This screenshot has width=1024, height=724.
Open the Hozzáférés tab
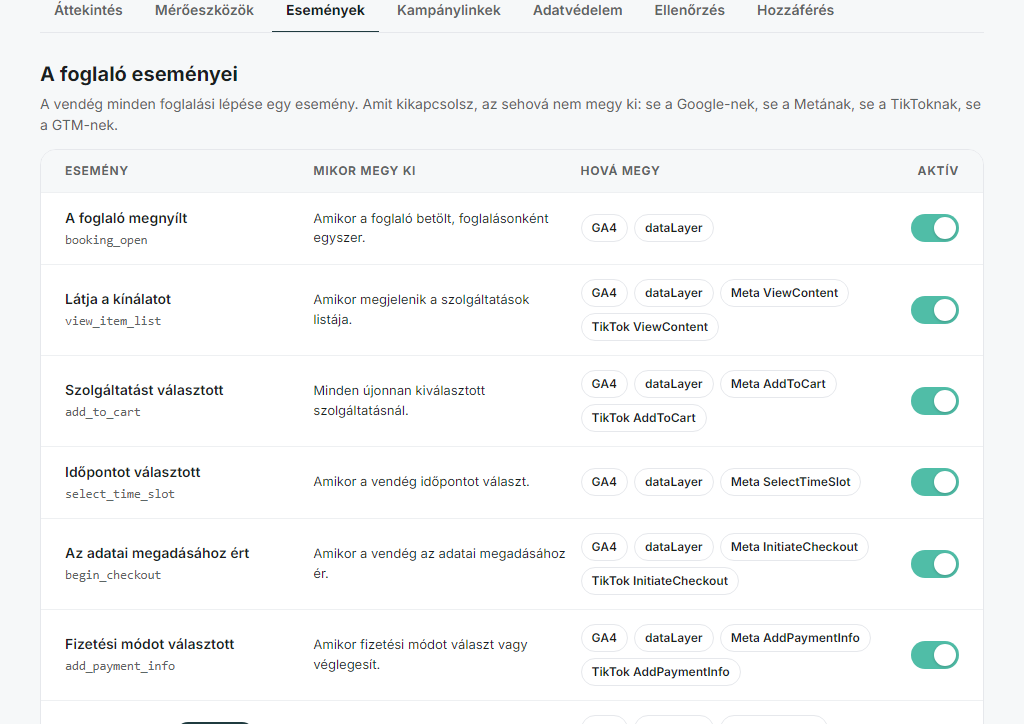pyautogui.click(x=795, y=10)
